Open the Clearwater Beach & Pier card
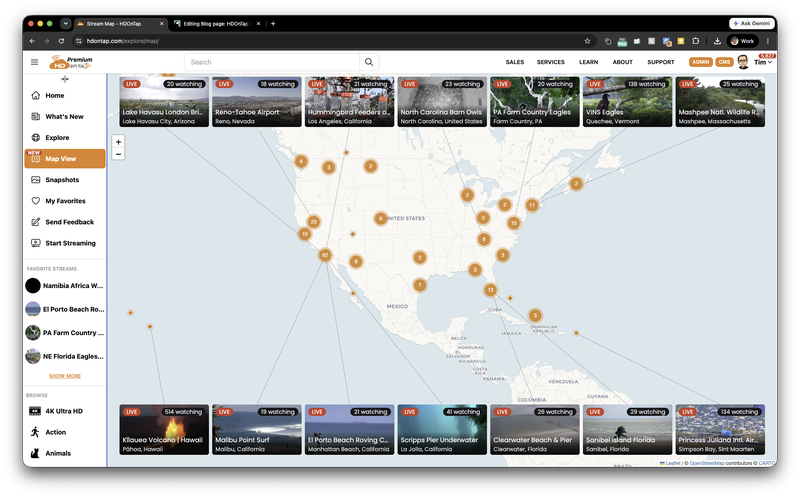Image resolution: width=800 pixels, height=497 pixels. coord(535,430)
